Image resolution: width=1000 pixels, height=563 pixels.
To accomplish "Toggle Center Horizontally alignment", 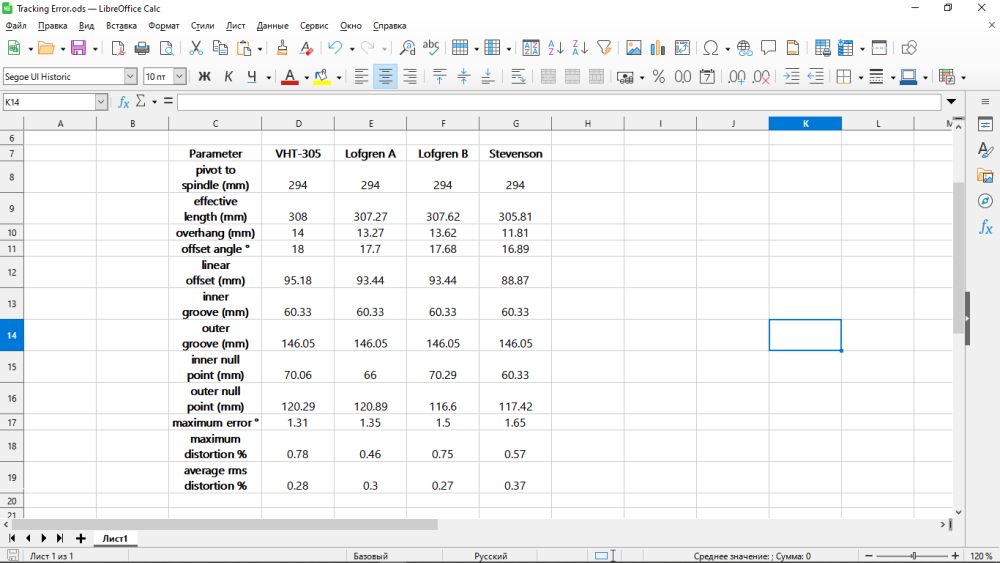I will pos(385,76).
